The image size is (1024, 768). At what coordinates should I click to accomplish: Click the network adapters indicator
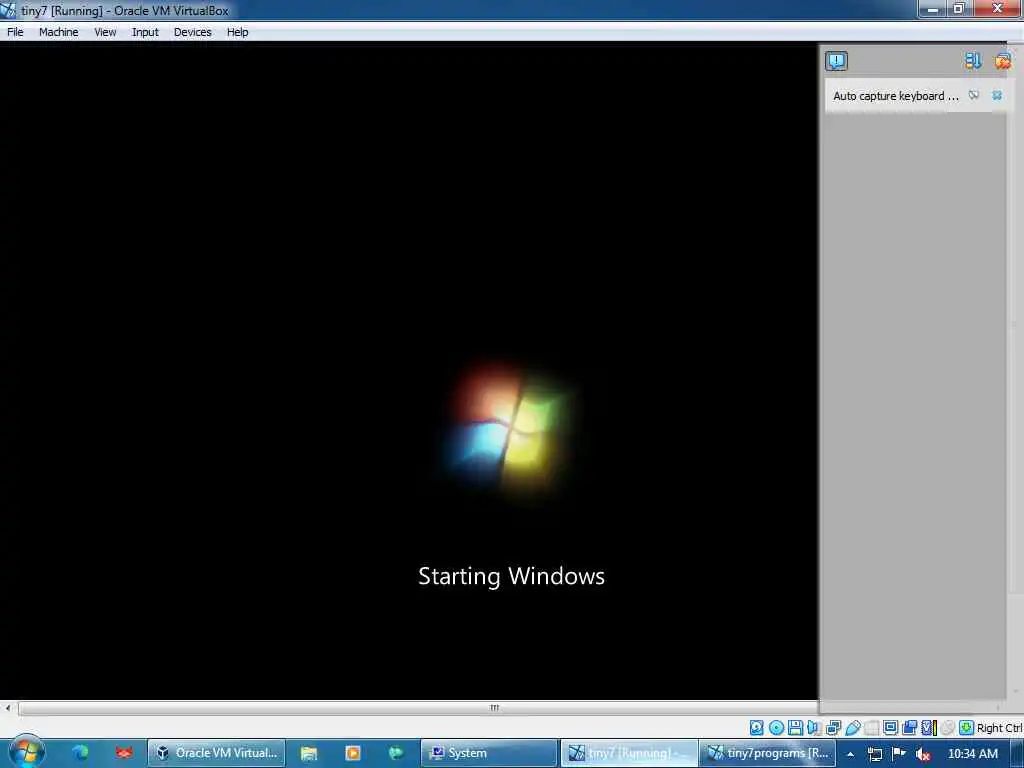[833, 728]
